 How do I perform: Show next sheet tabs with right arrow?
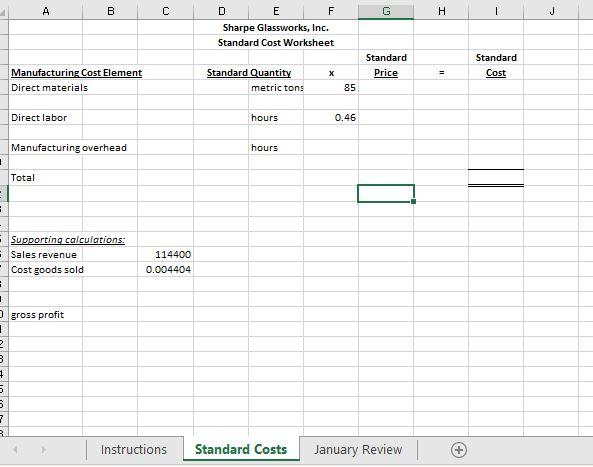(43, 450)
